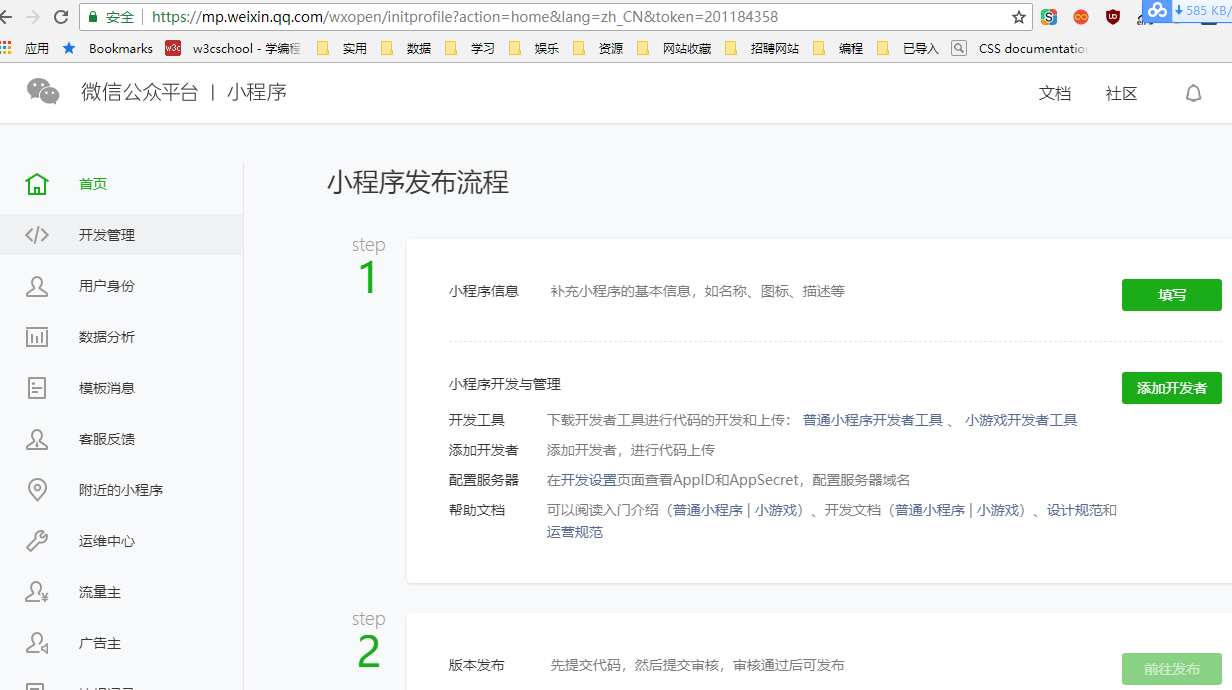The height and width of the screenshot is (690, 1232).
Task: Click the blue cloud download widget icon
Action: click(x=1157, y=10)
